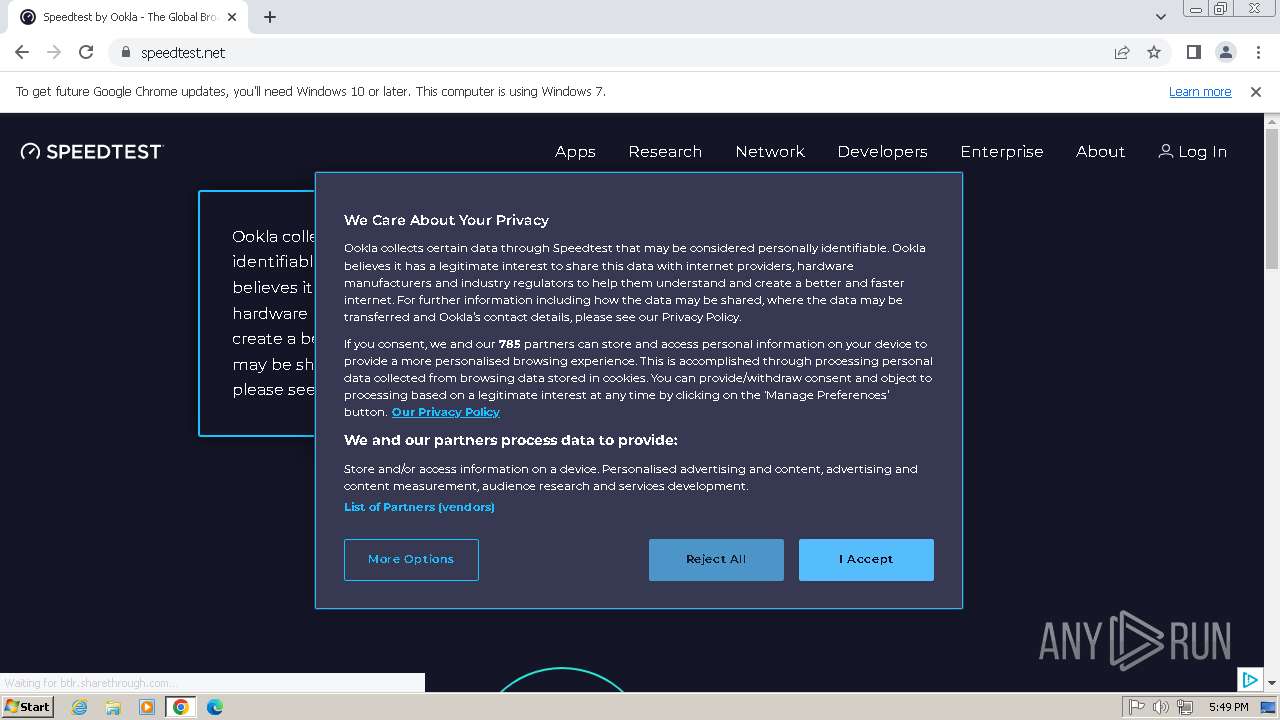Click the Speedtest logo

91,151
